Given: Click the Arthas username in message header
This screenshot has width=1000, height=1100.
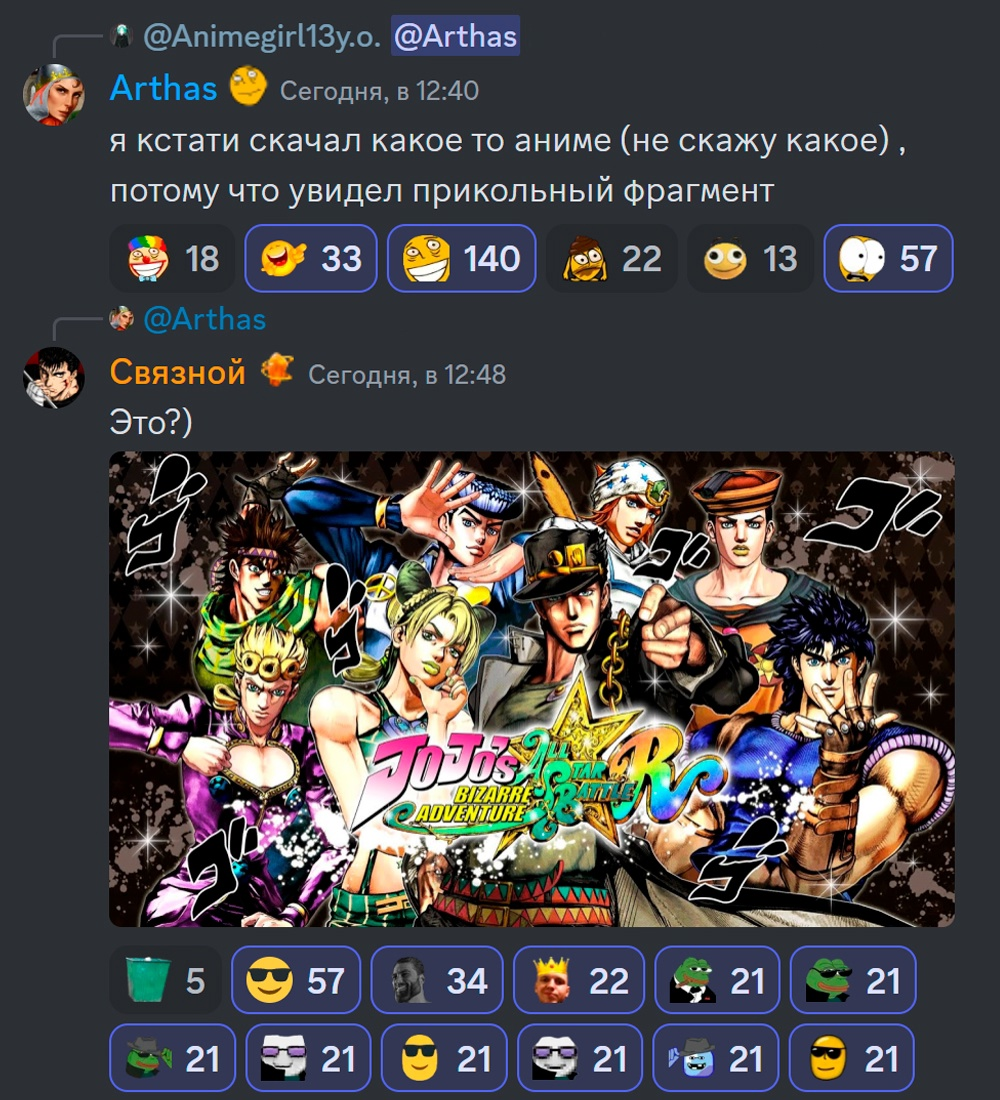Looking at the screenshot, I should point(164,88).
